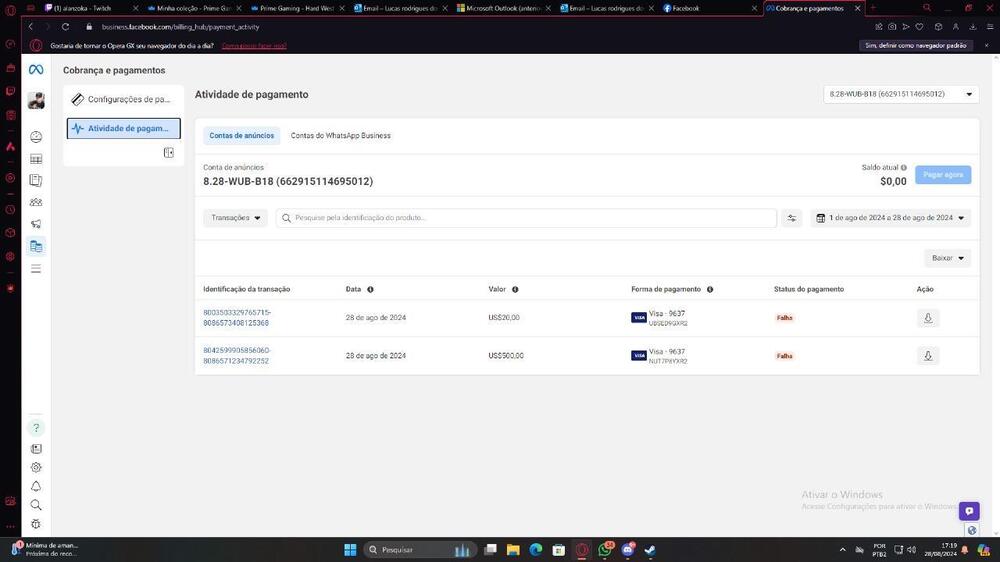Screen dimensions: 1000x562
Task: Open the Transações filter dropdown
Action: tap(235, 218)
